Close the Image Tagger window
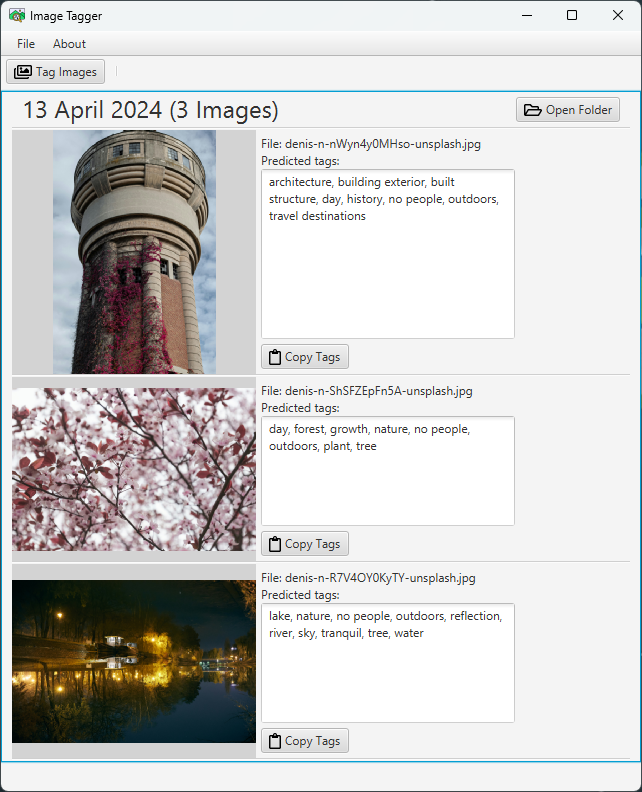The width and height of the screenshot is (642, 792). click(x=617, y=16)
